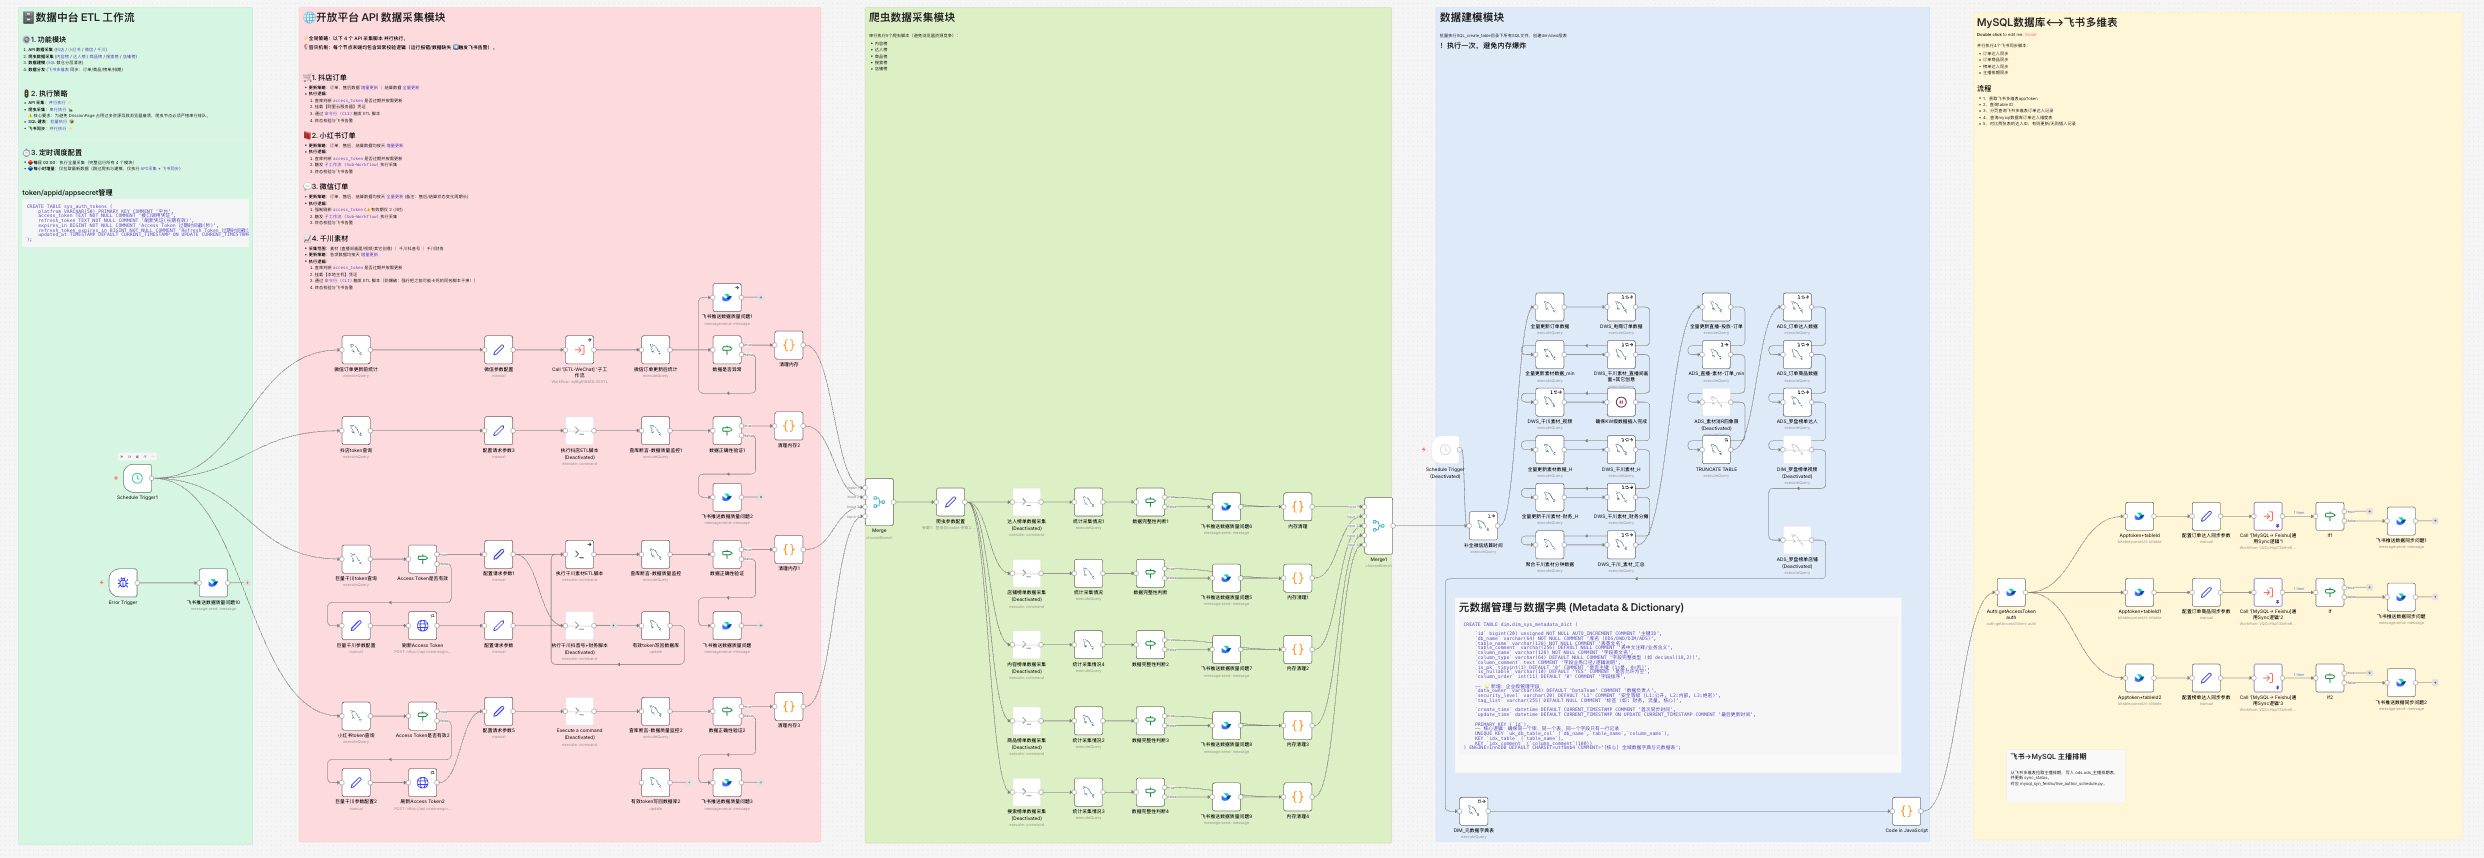Open the TRUNCATE TABLE MySQL node
Viewport: 2484px width, 858px height.
(x=1716, y=450)
